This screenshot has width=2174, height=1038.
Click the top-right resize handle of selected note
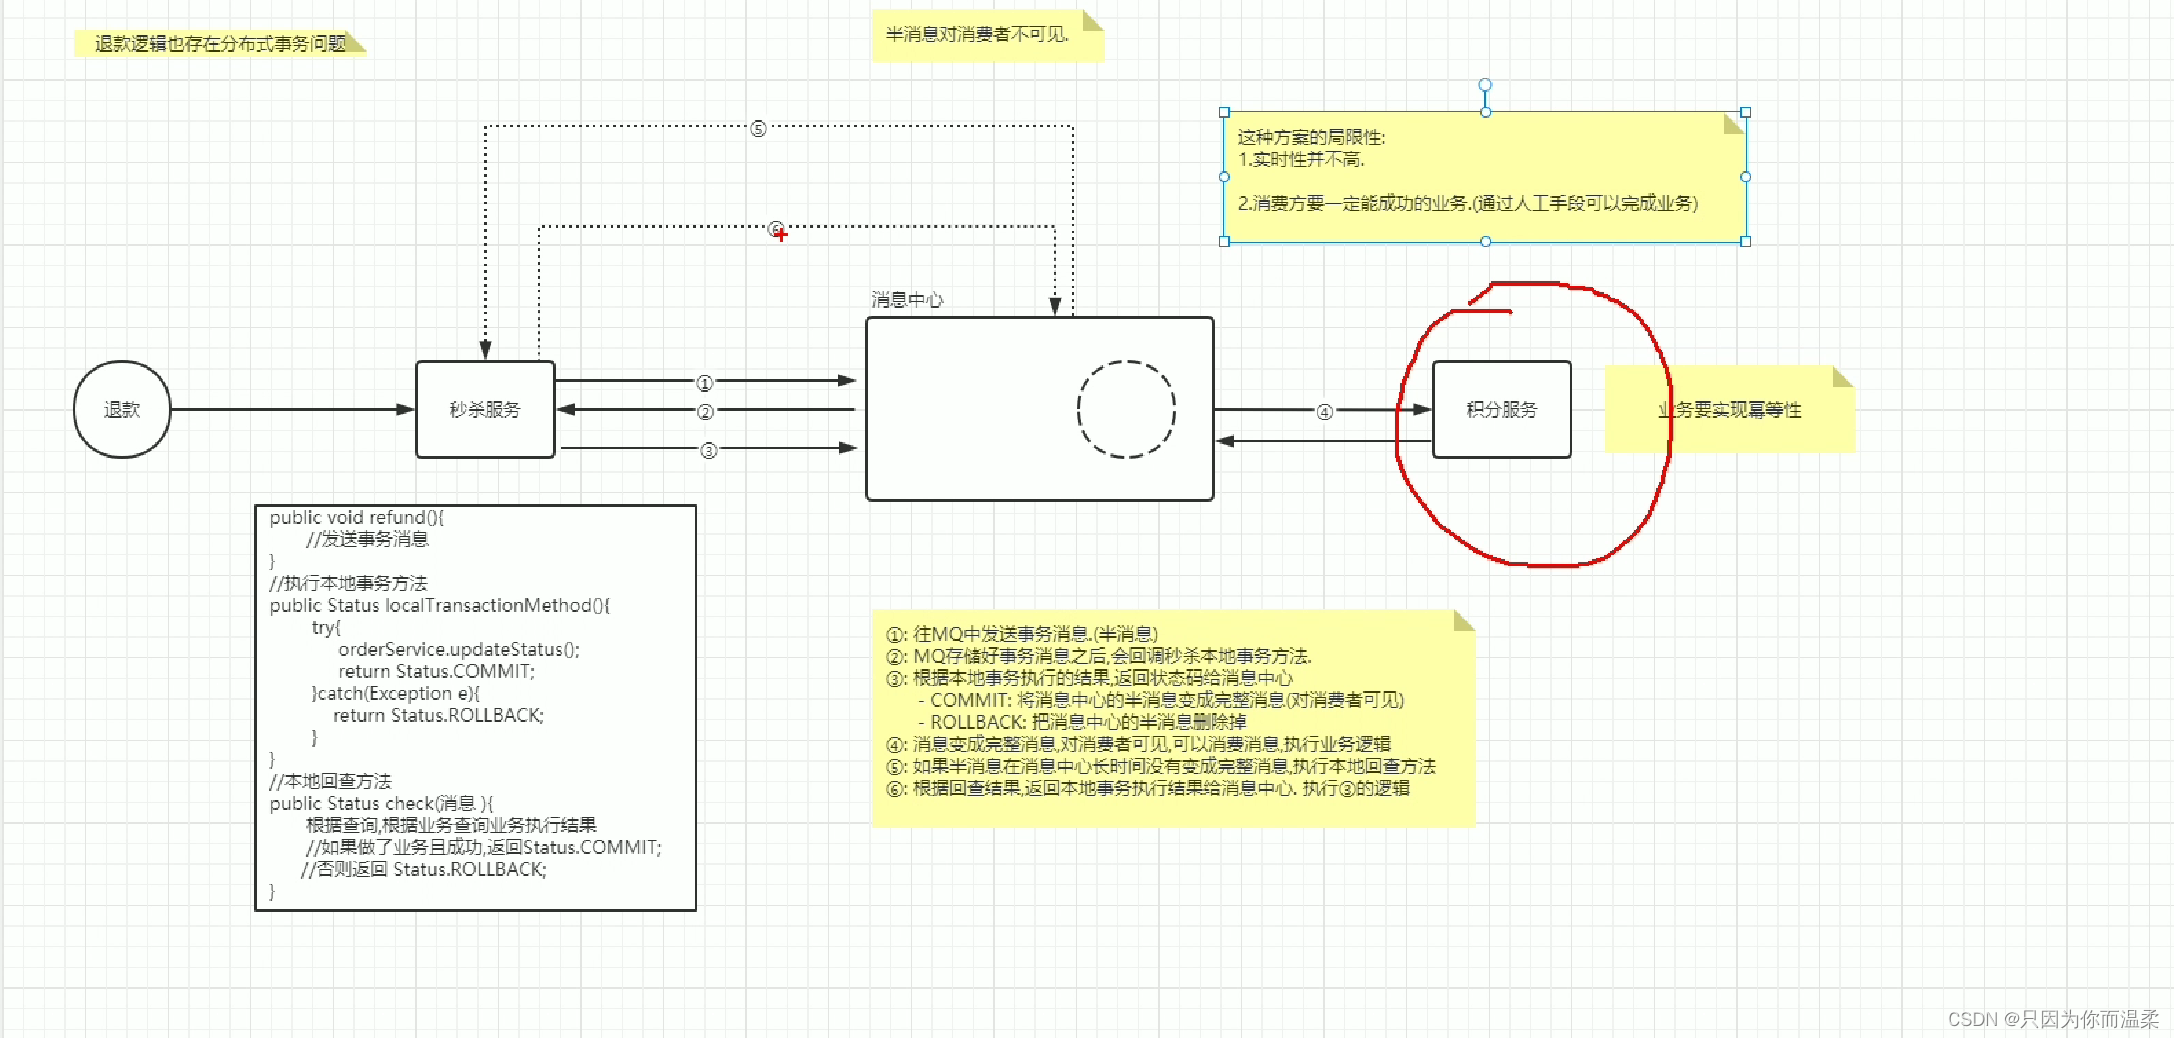tap(1746, 113)
